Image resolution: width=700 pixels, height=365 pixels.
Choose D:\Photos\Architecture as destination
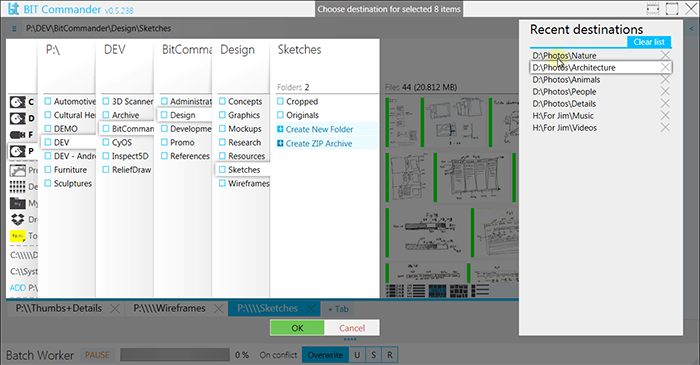(x=574, y=67)
